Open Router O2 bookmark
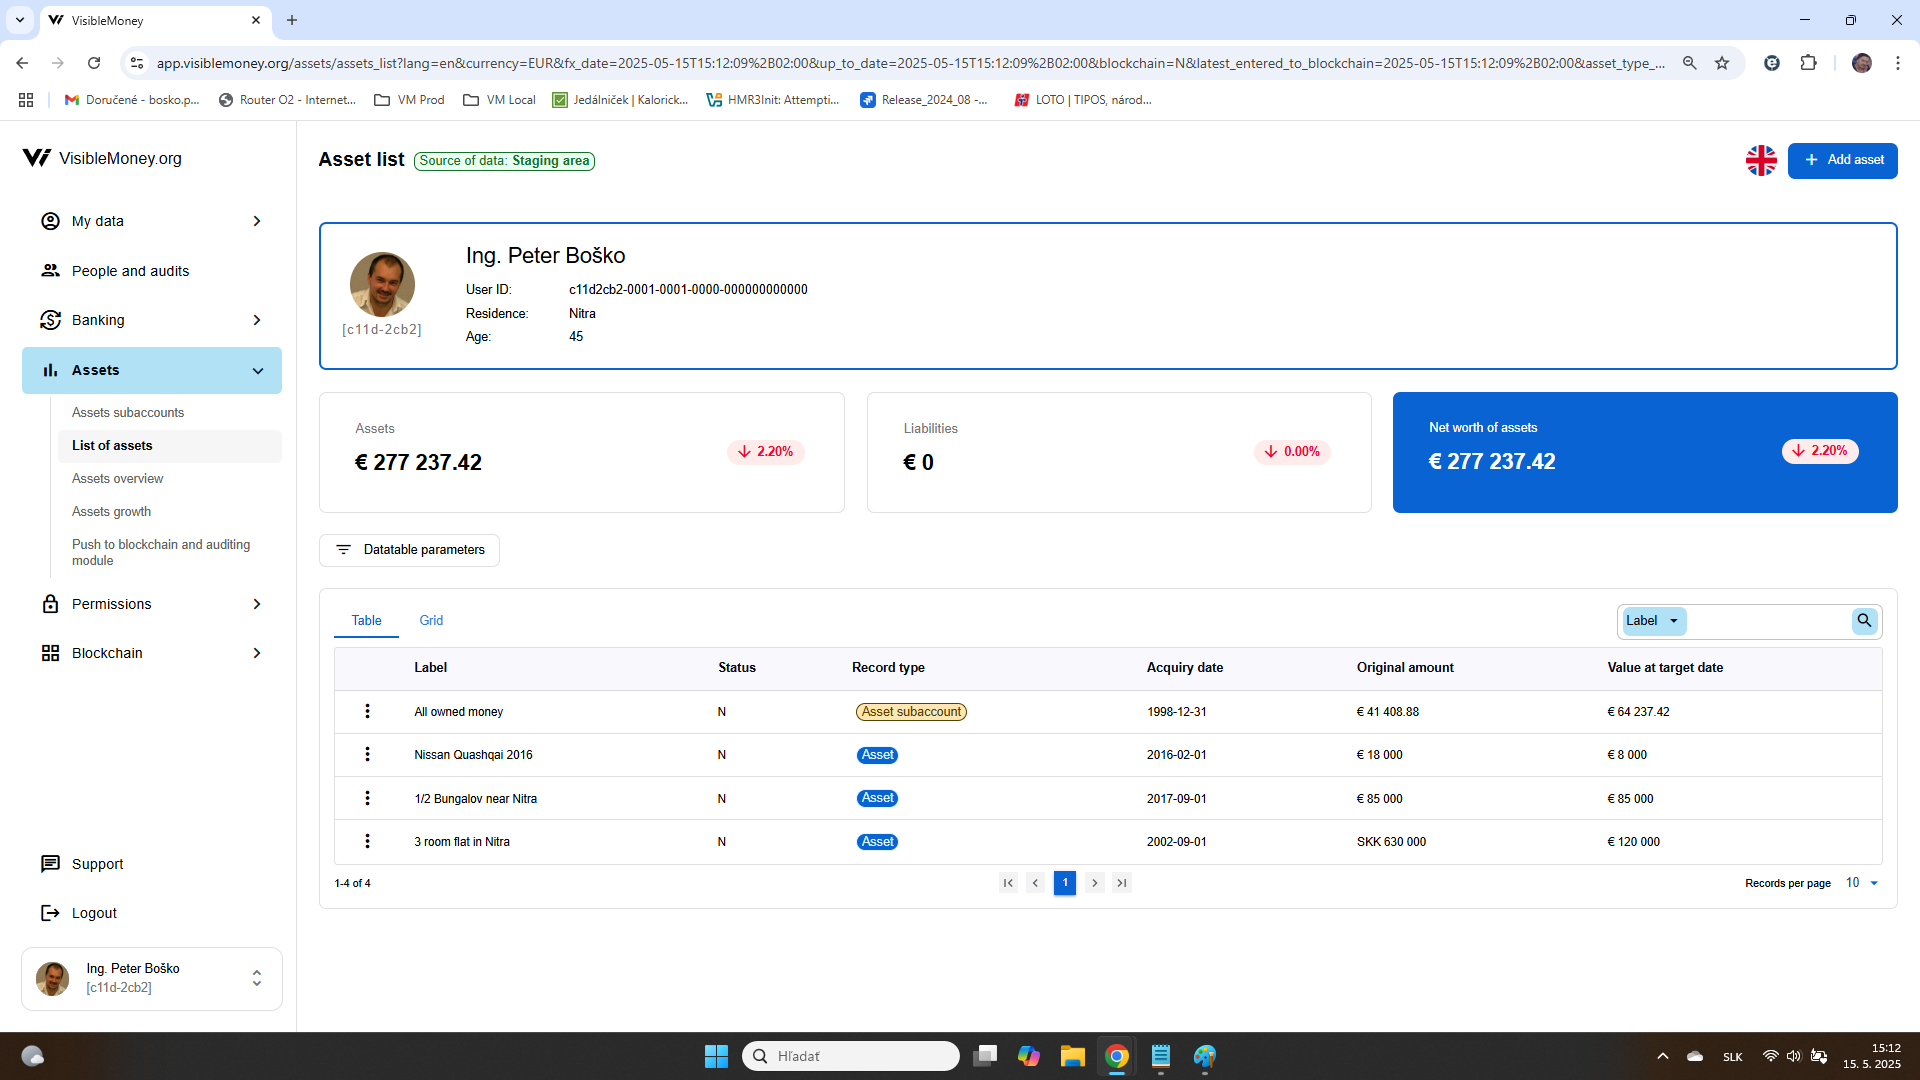1920x1080 pixels. coord(288,100)
